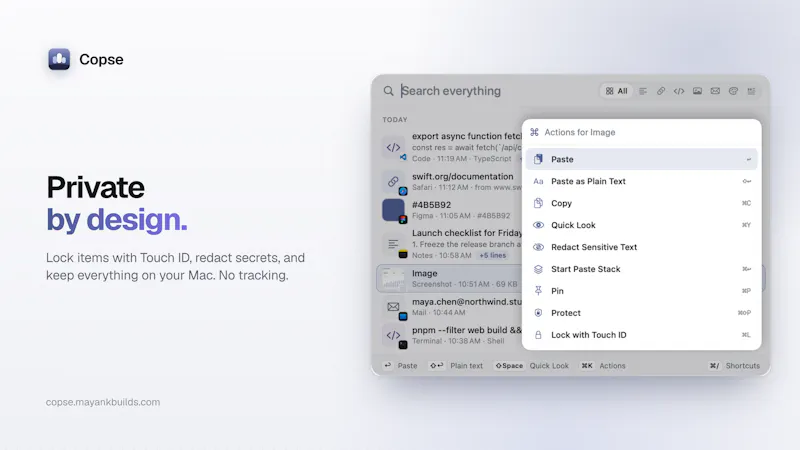Click the Actions footer button
This screenshot has width=800, height=450.
click(x=603, y=366)
